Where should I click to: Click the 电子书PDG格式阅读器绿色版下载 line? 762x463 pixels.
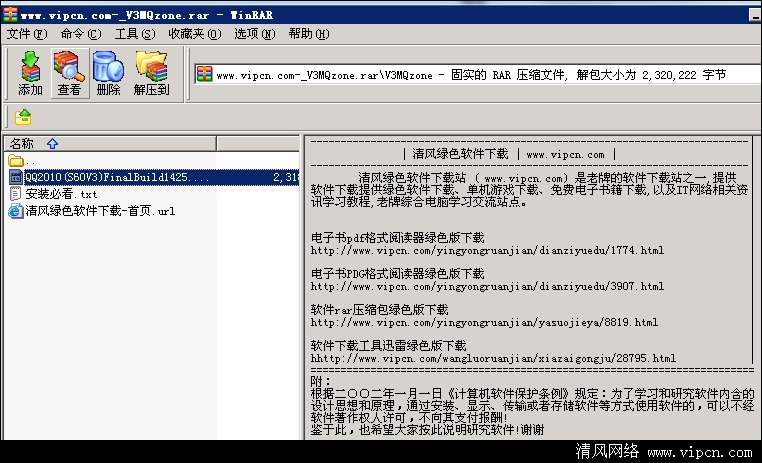(398, 274)
